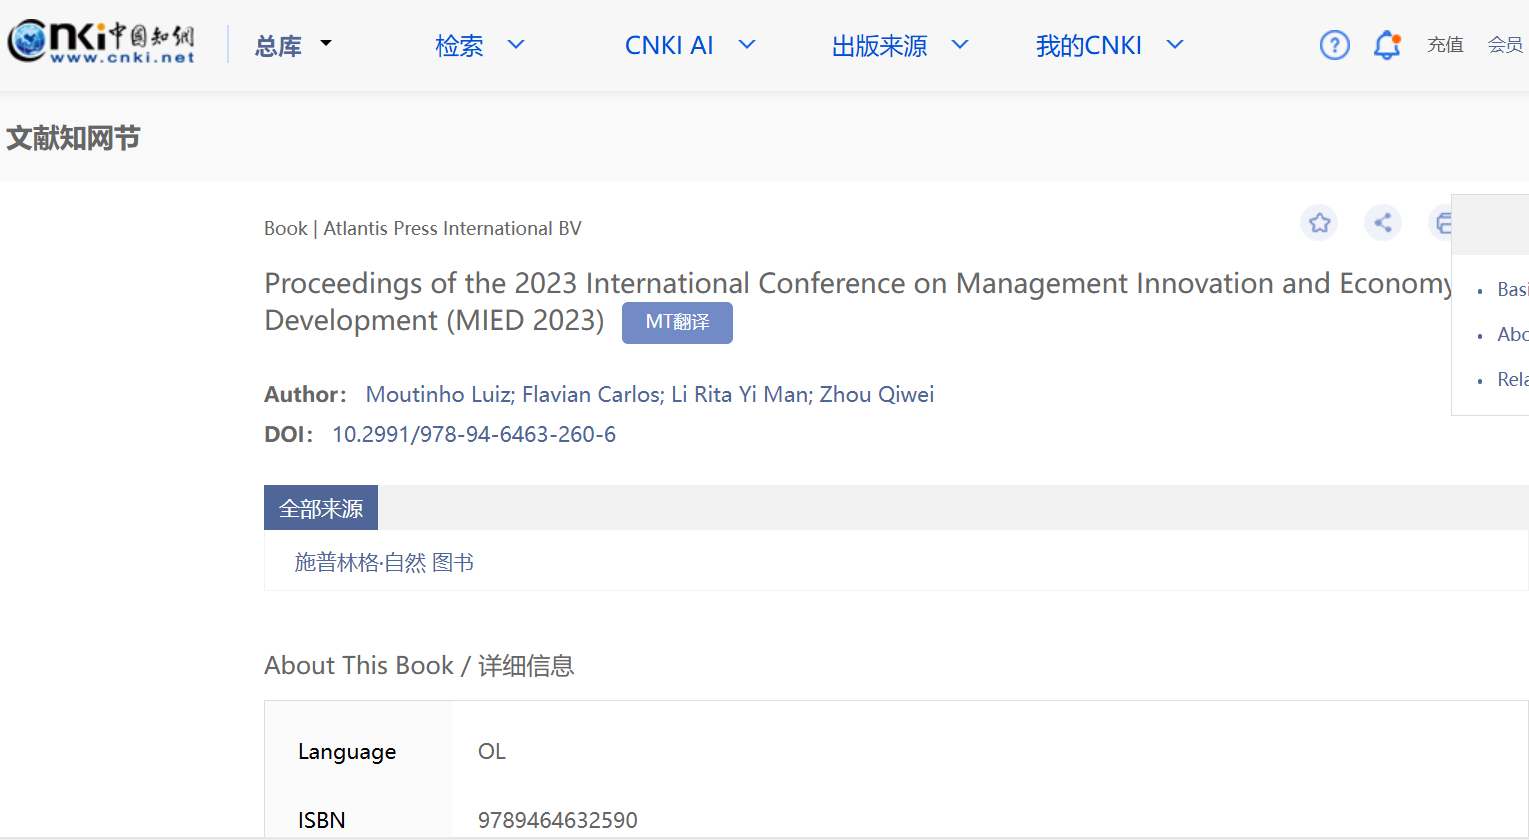Favorite this book with star icon

1319,223
